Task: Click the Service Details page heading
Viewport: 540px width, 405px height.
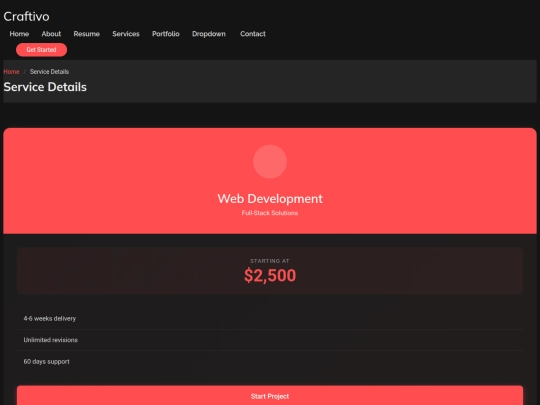Action: (45, 87)
